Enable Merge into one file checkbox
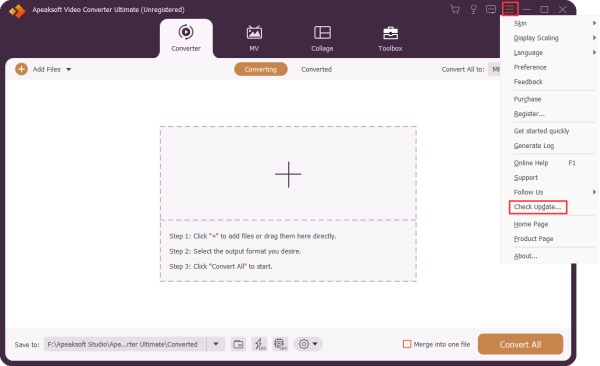600x366 pixels. click(407, 344)
